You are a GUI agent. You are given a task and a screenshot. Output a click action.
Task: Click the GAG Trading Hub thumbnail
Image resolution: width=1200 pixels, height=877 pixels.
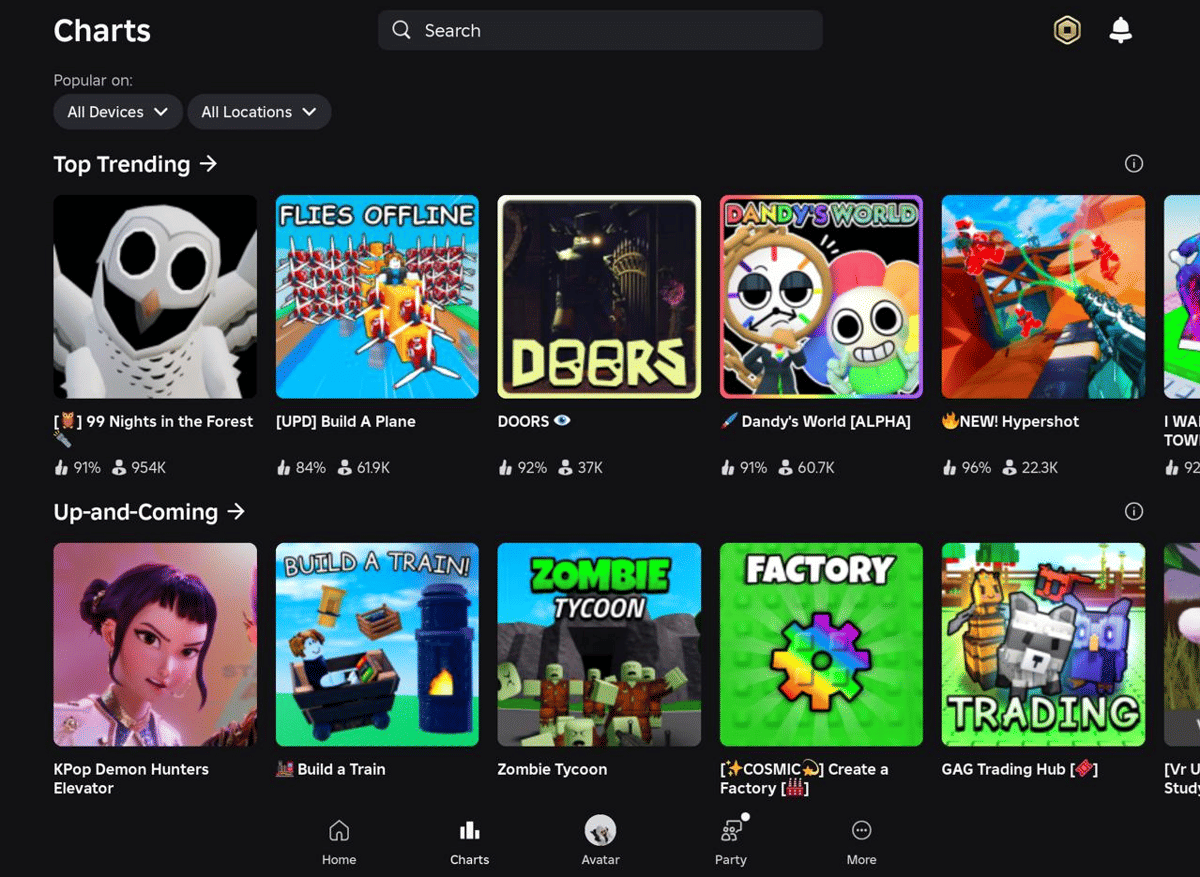(1043, 644)
